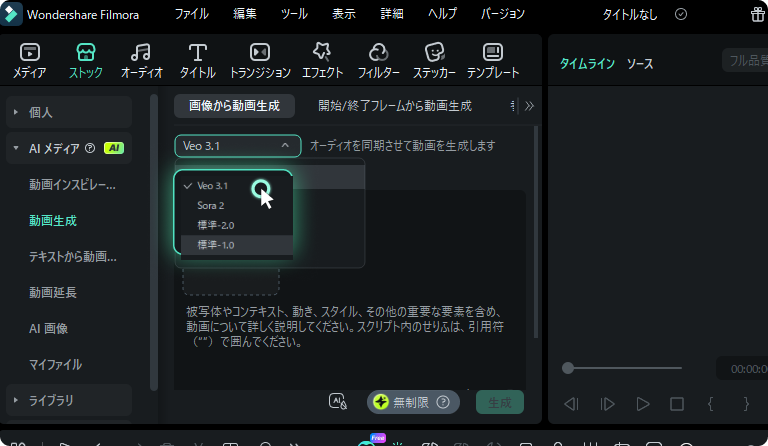Open AI 画像 in sidebar

point(48,329)
